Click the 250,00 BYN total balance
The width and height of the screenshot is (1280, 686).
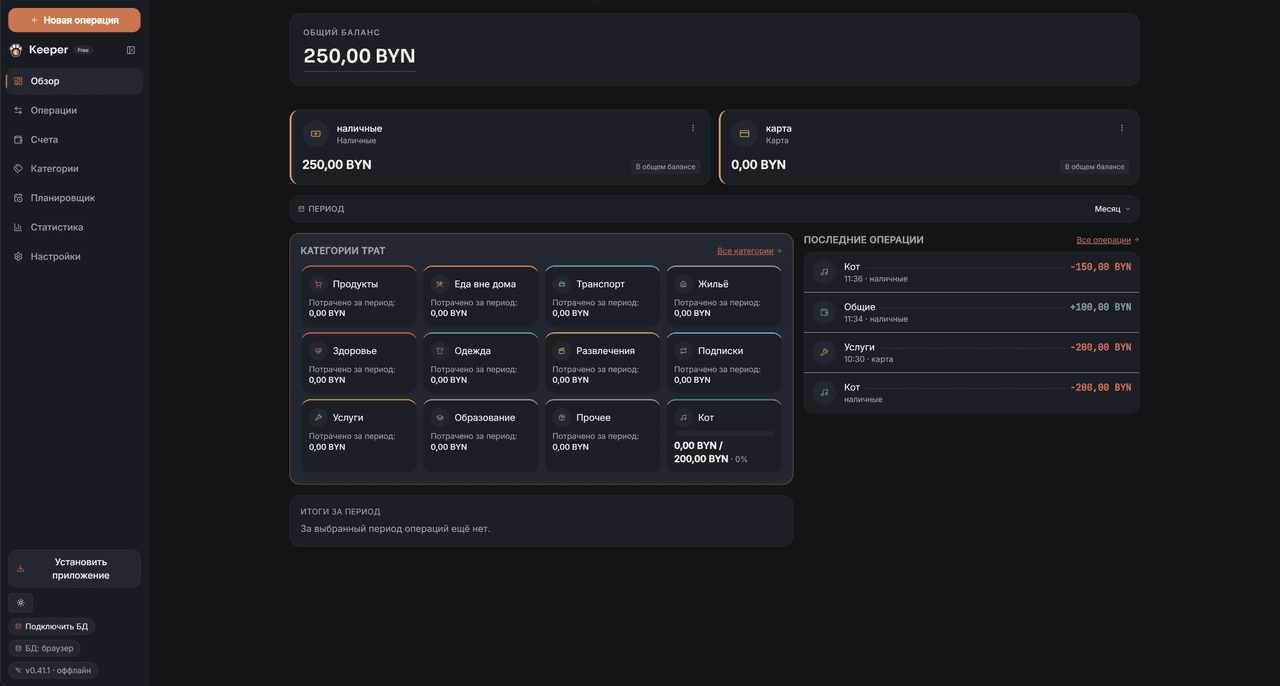pyautogui.click(x=359, y=56)
